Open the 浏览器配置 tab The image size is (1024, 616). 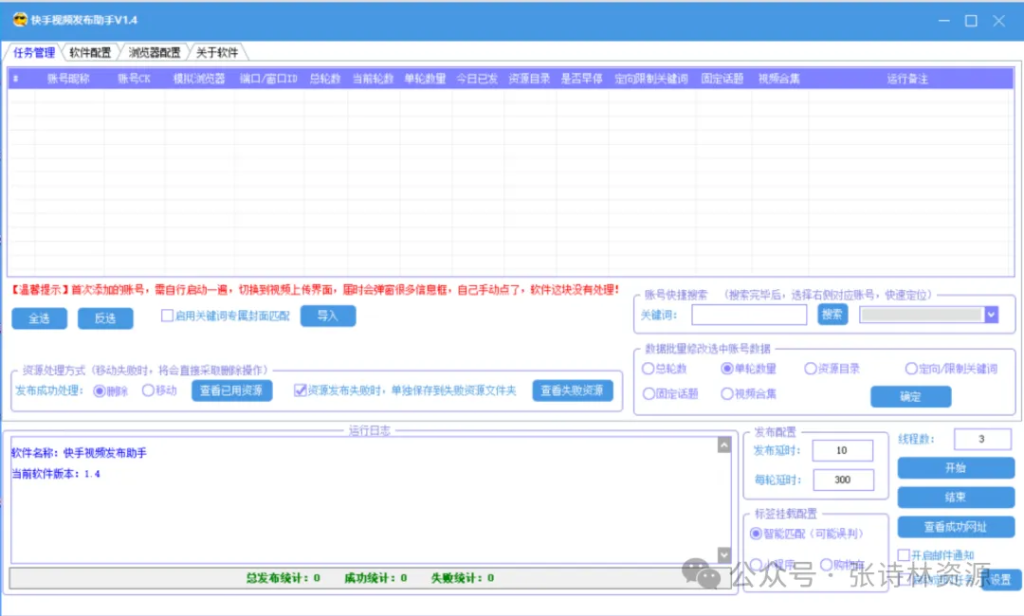coord(154,52)
